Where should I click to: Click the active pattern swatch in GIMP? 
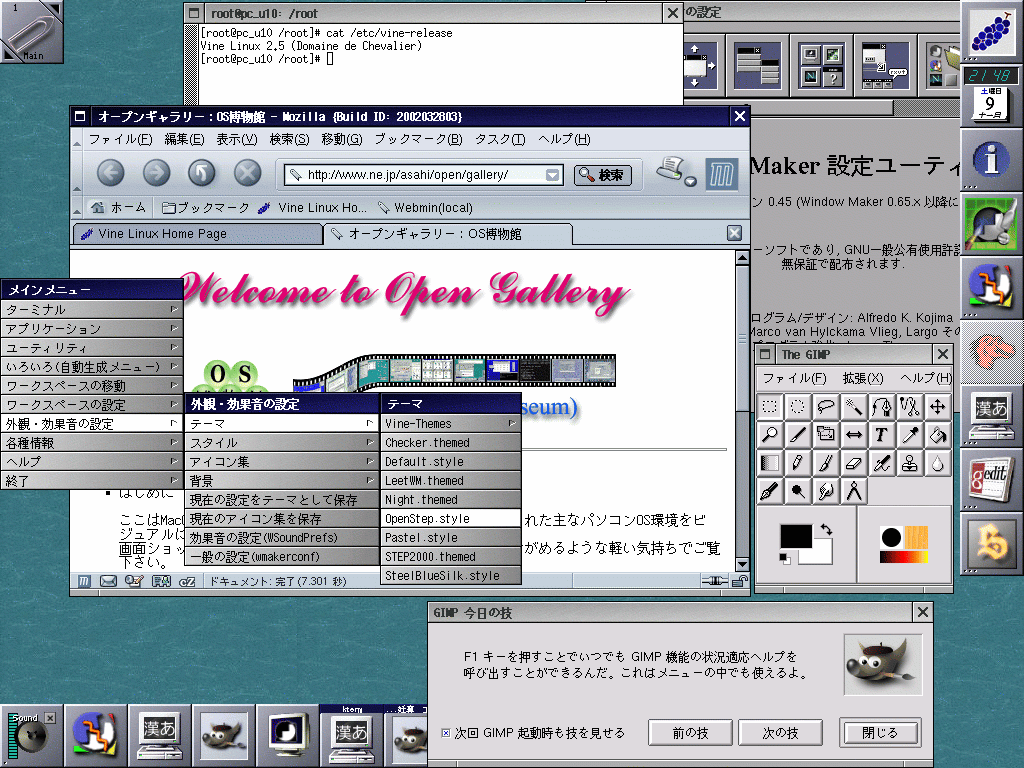click(917, 537)
